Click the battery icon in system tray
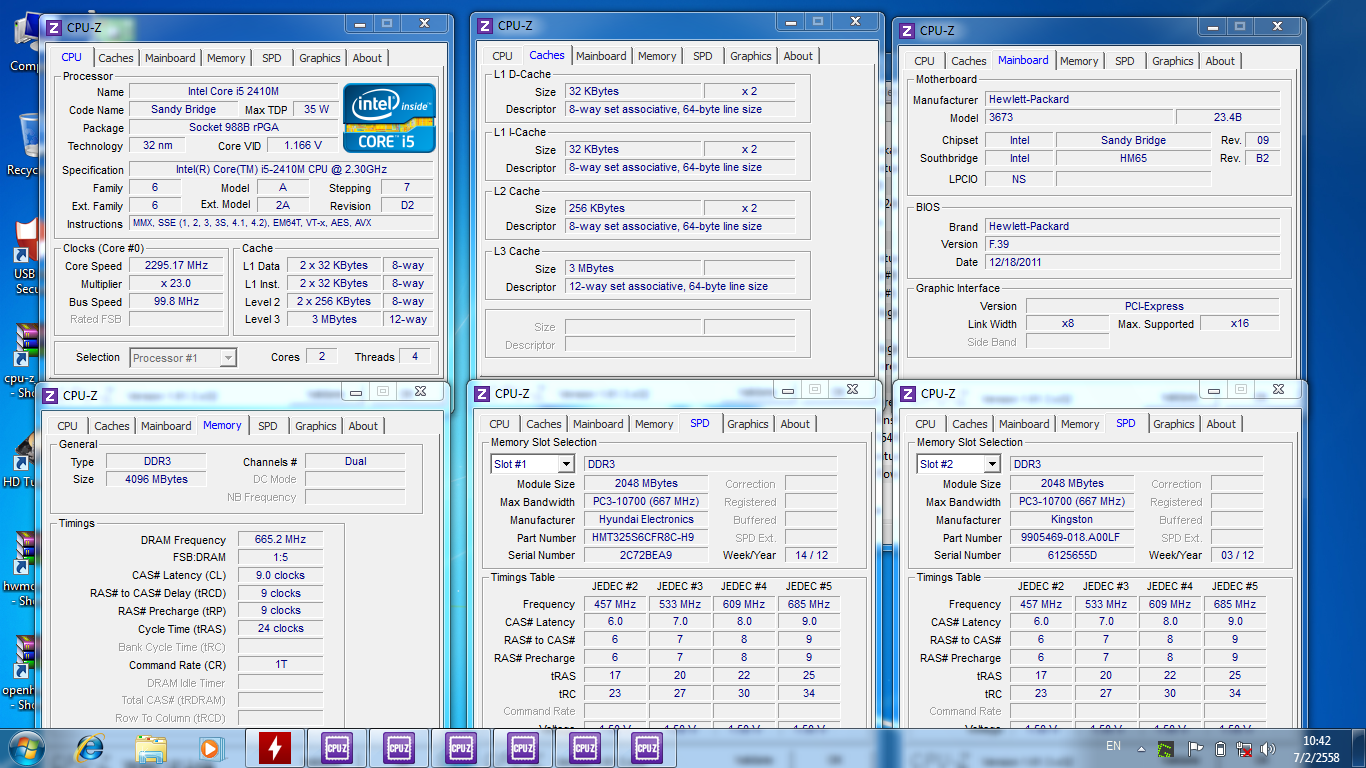 (x=1220, y=748)
